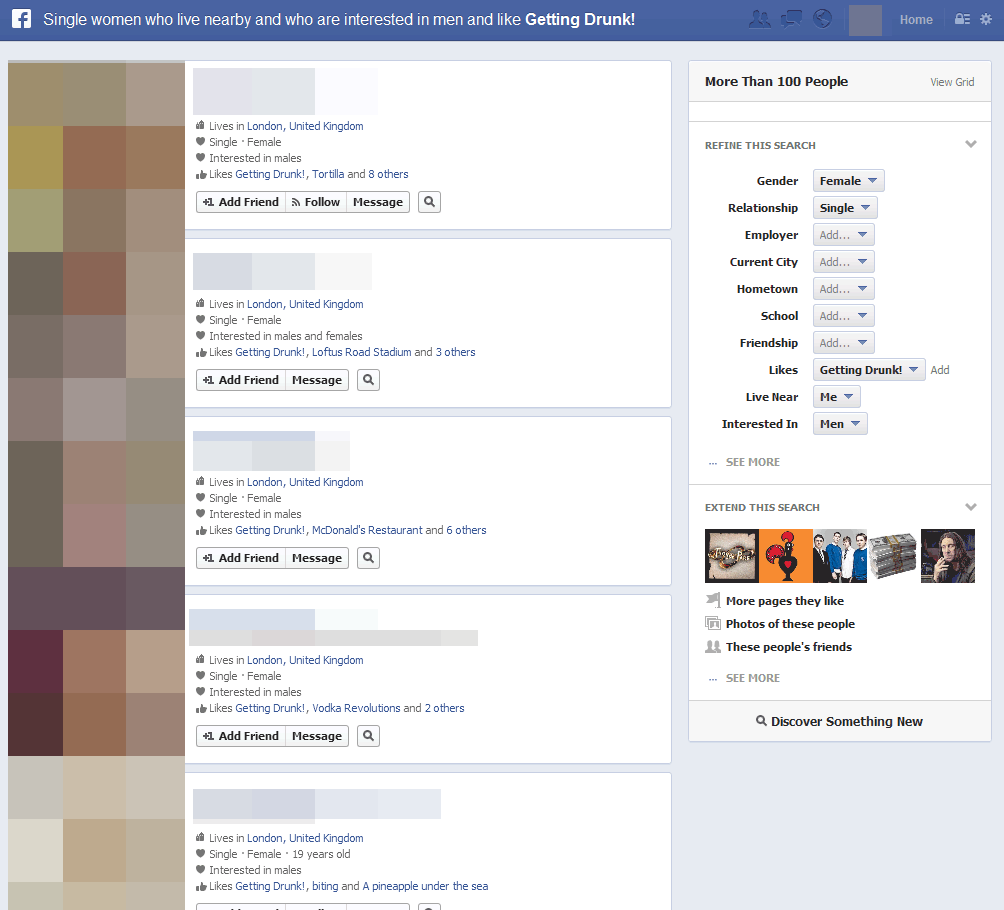Click SEE MORE under Refine This Search
The width and height of the screenshot is (1004, 910).
point(752,462)
